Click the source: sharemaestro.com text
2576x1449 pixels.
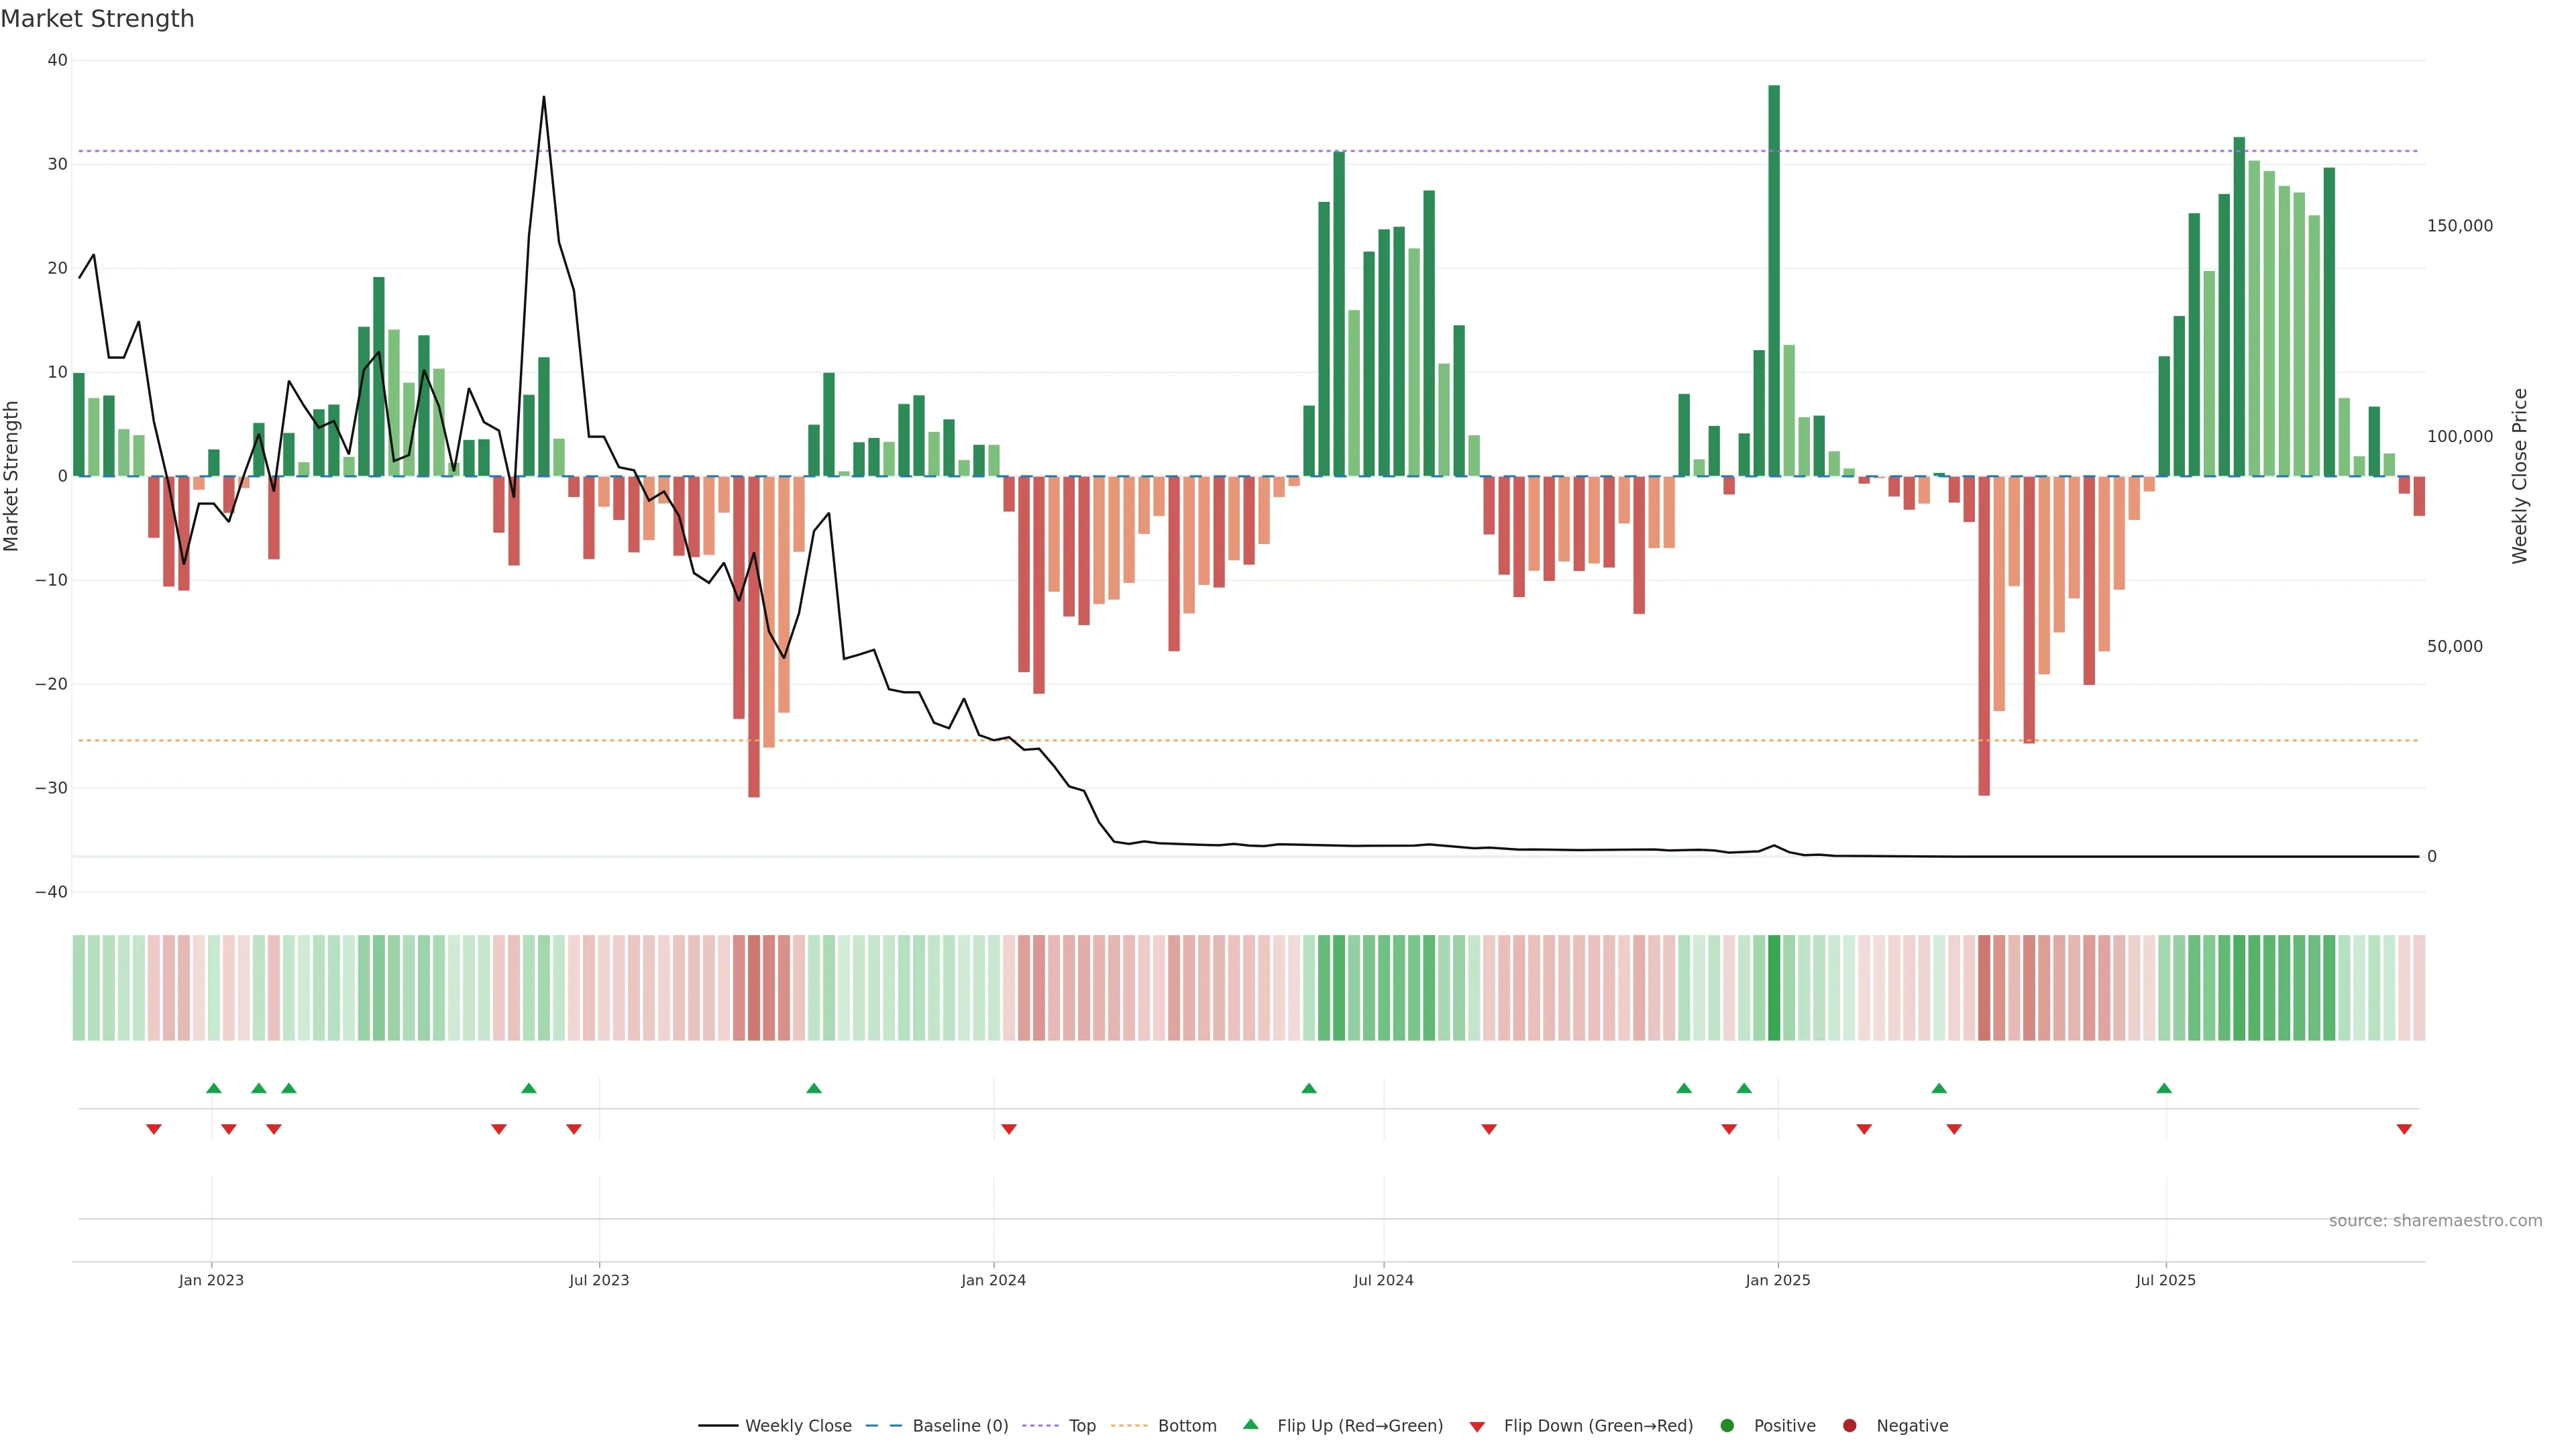(x=2435, y=1221)
